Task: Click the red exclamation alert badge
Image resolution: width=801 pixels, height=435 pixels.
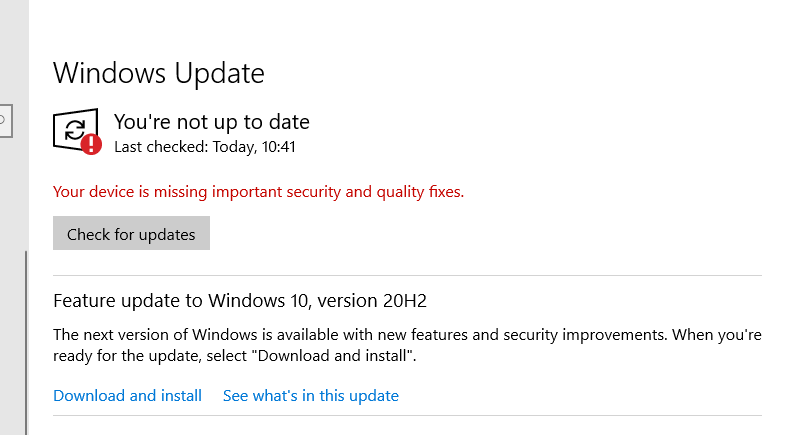Action: [x=91, y=144]
